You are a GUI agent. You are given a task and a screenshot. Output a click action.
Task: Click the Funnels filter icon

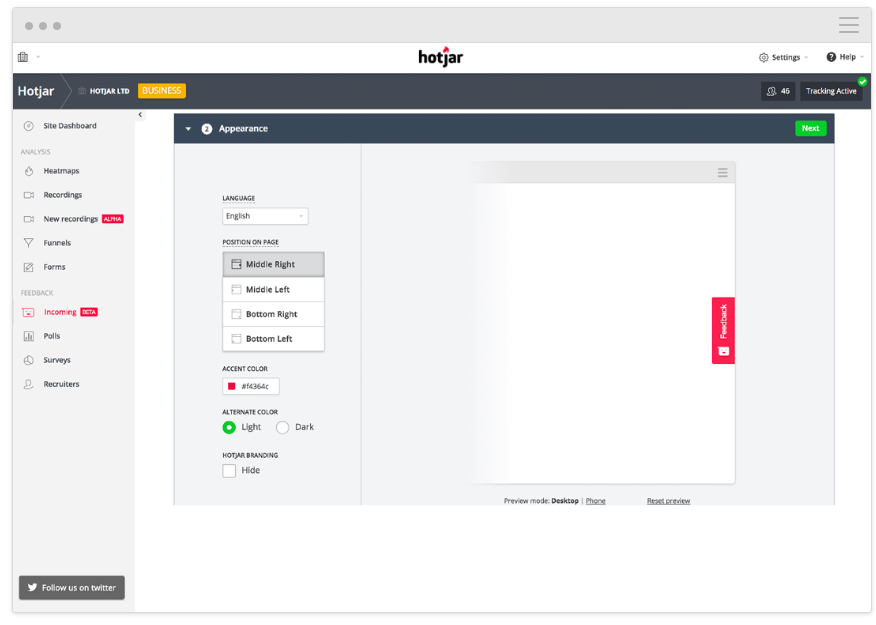pyautogui.click(x=28, y=243)
